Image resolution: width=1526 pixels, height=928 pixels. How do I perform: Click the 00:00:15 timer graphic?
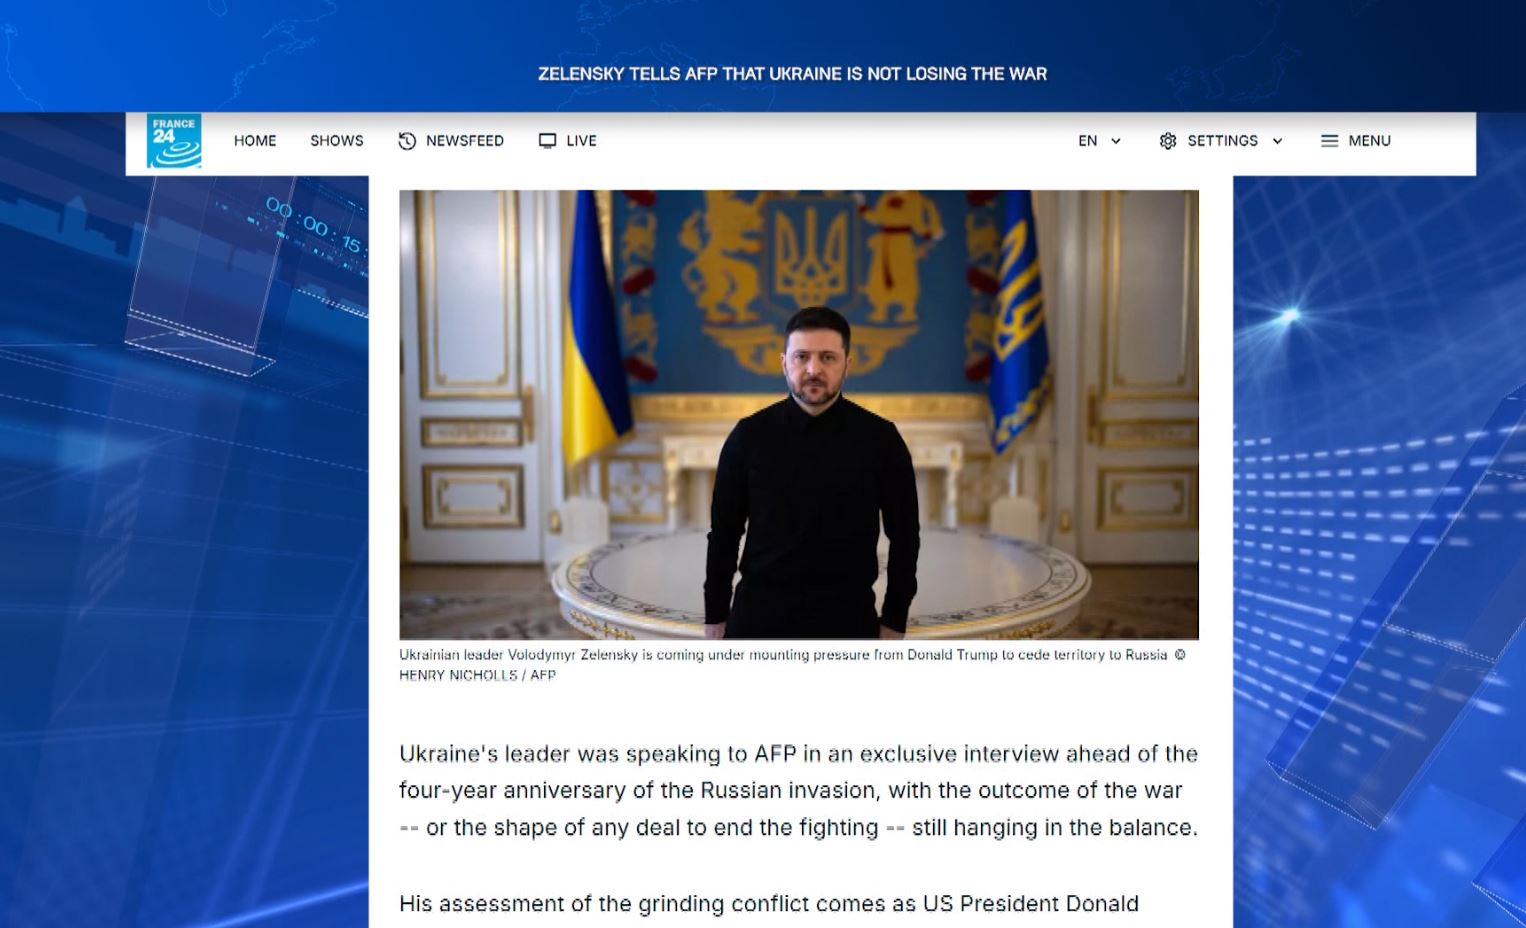312,225
